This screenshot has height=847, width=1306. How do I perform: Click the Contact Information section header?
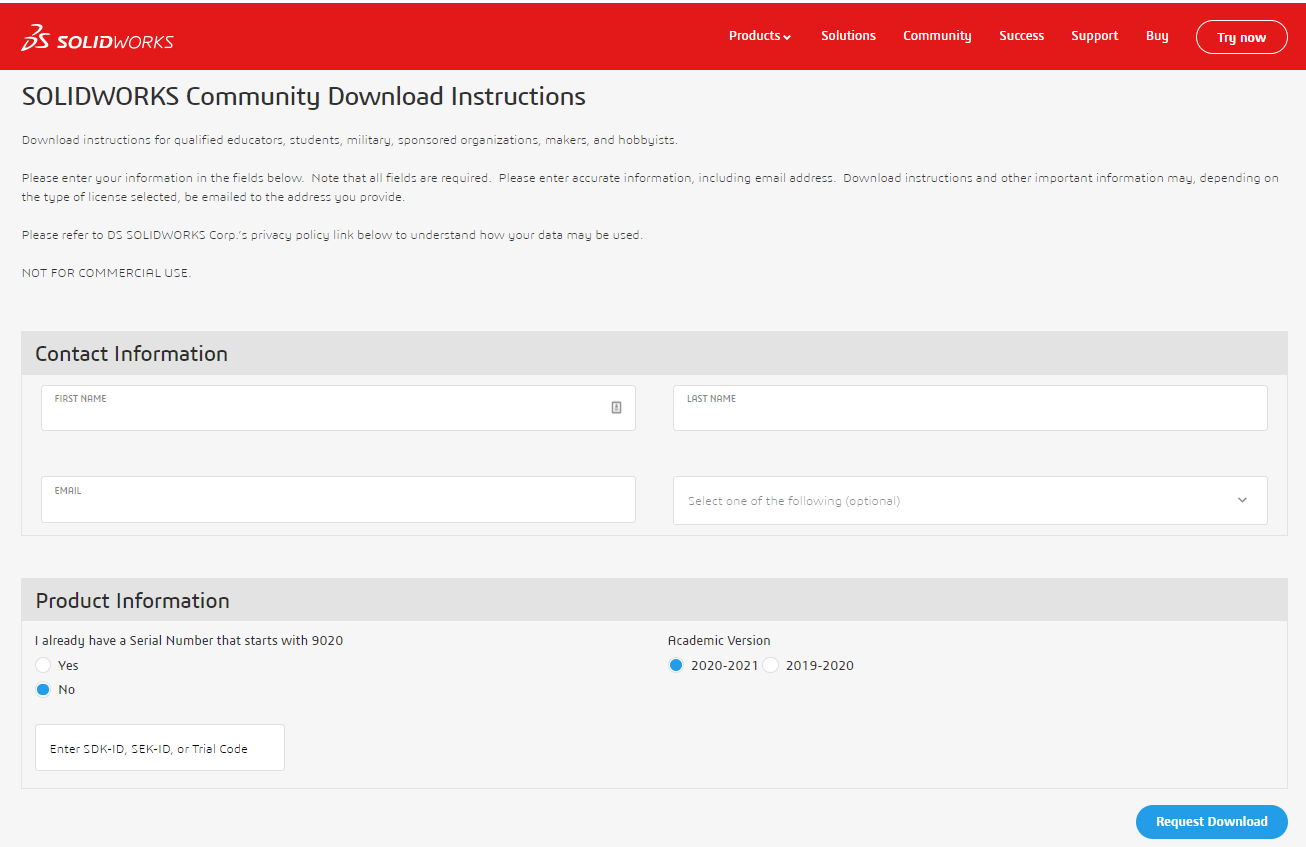tap(654, 354)
